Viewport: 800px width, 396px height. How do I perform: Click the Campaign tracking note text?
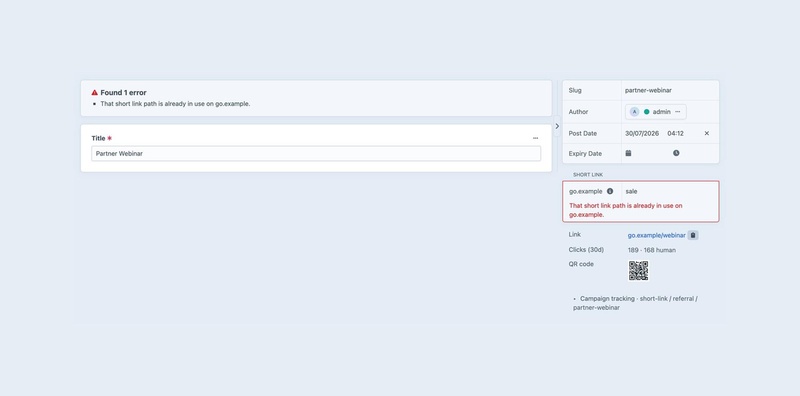click(635, 303)
